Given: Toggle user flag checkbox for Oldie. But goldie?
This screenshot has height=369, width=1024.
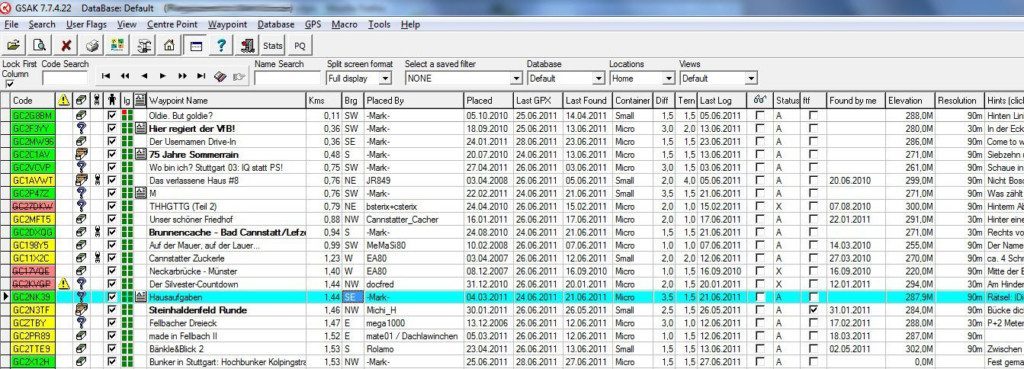Looking at the screenshot, I should [112, 115].
